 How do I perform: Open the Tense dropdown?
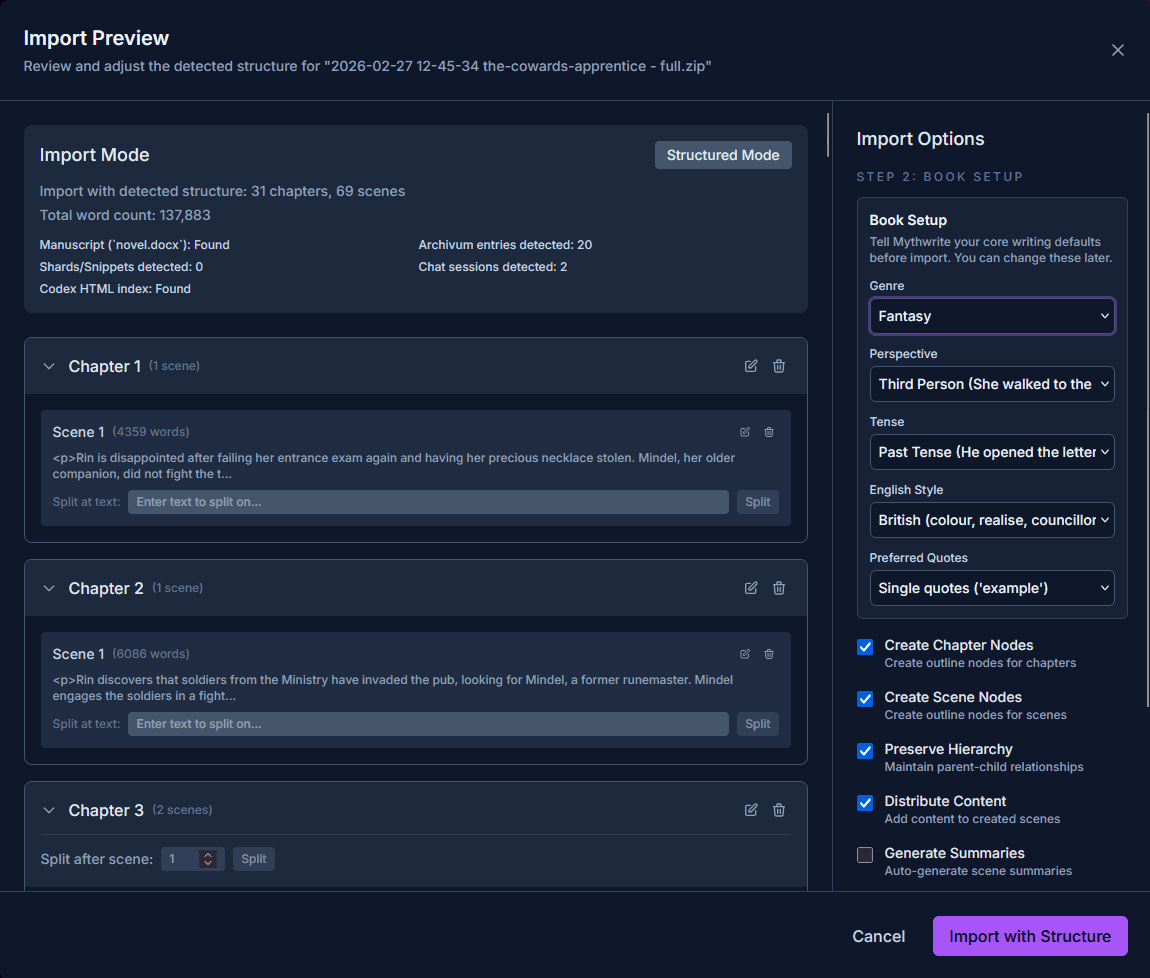[992, 452]
